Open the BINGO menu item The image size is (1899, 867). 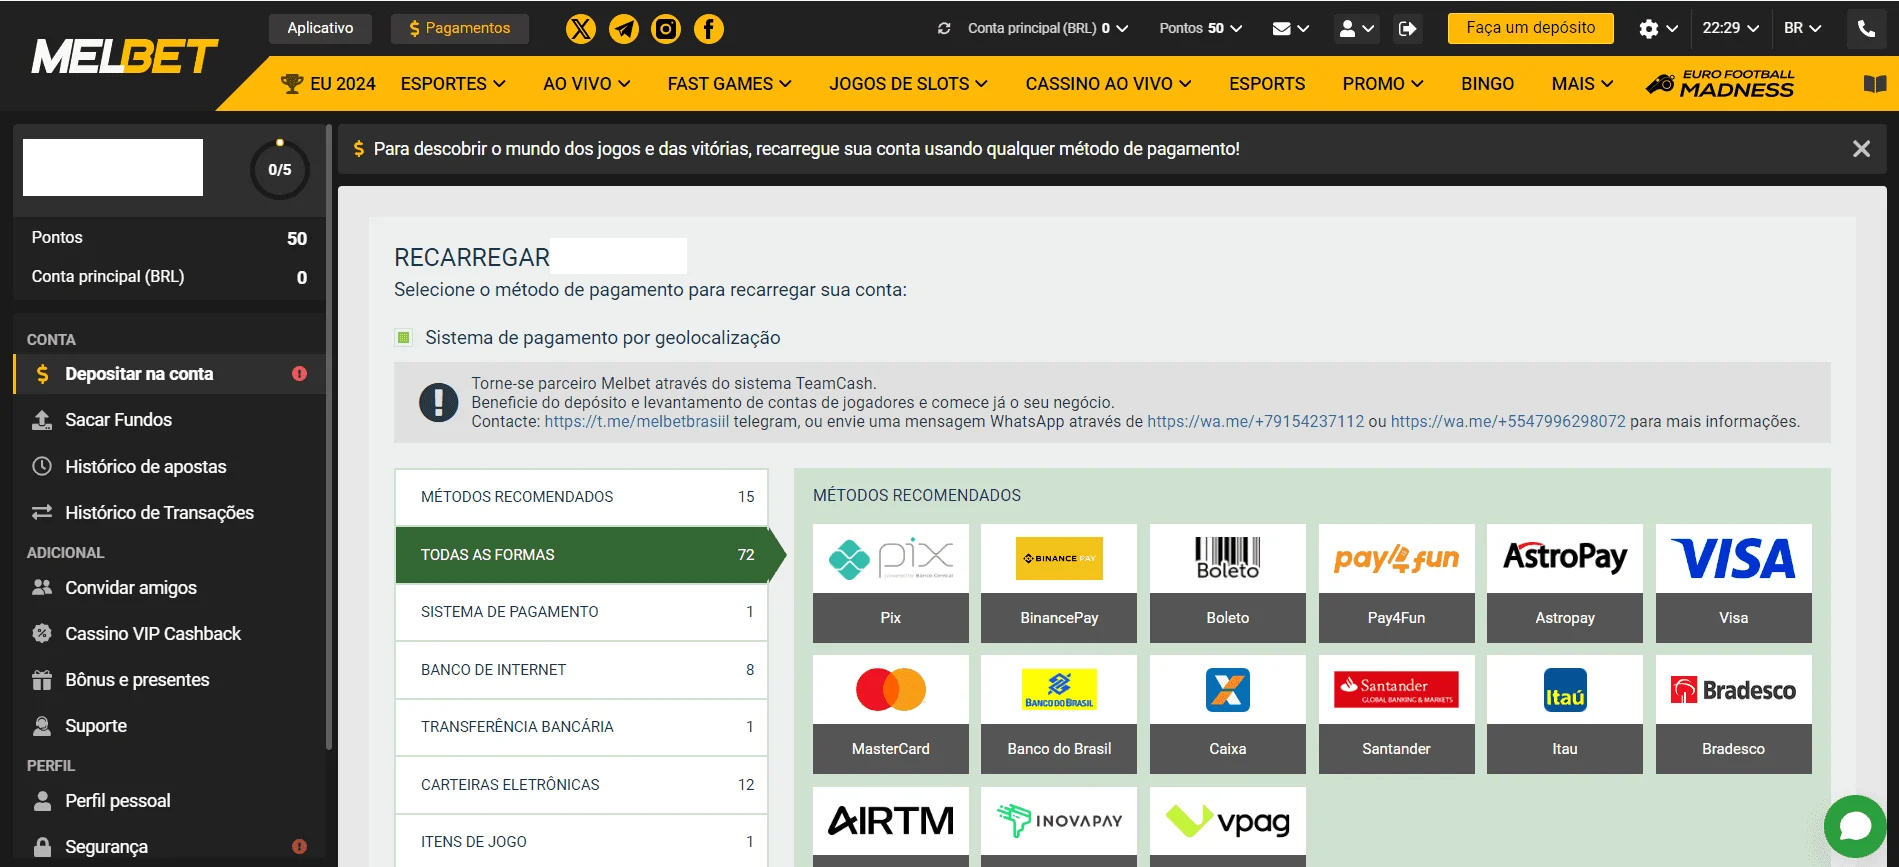(x=1487, y=84)
